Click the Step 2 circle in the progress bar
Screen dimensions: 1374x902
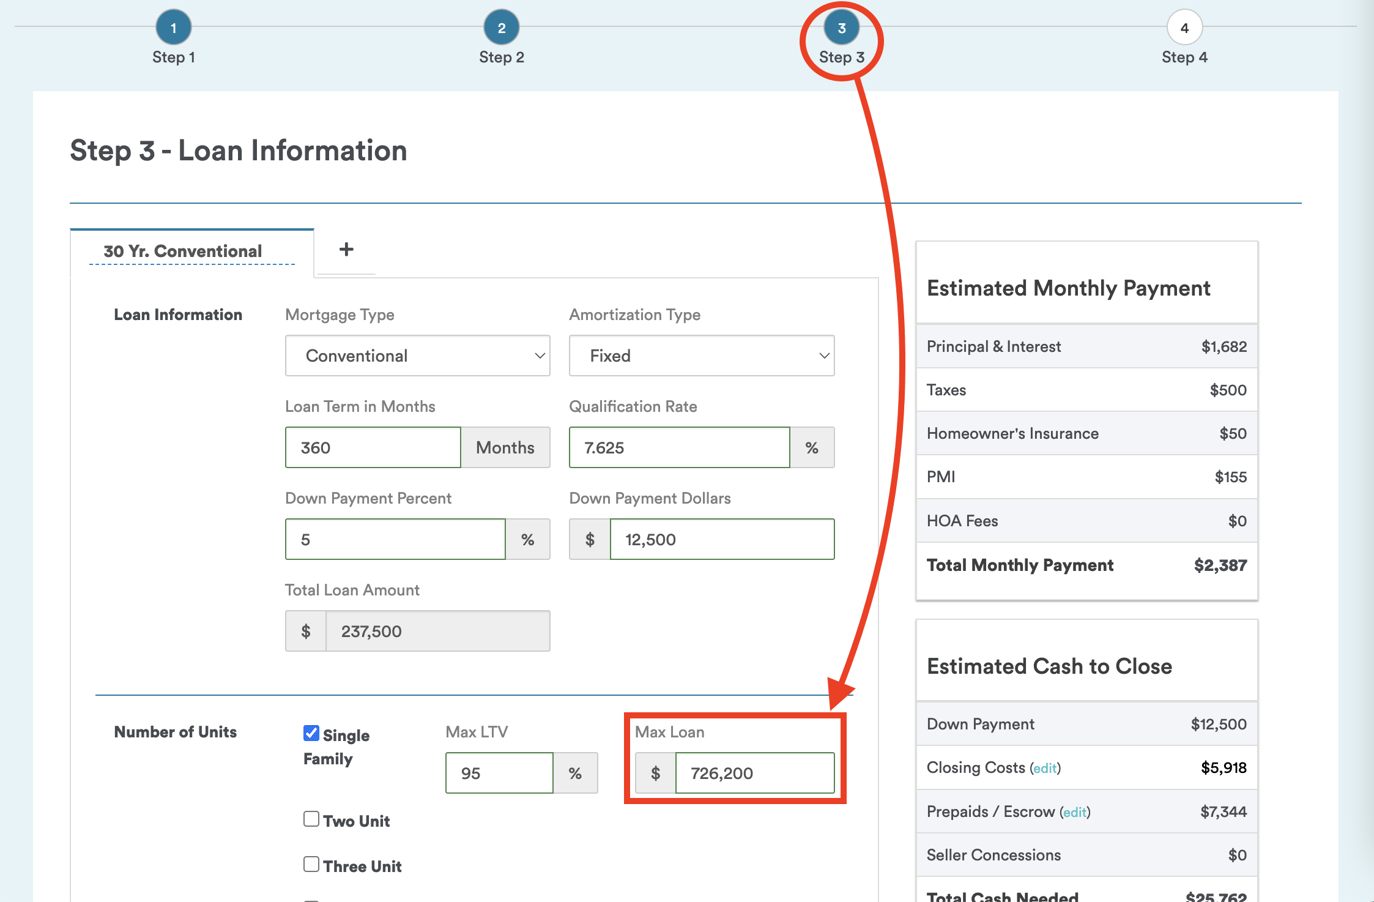[x=501, y=28]
